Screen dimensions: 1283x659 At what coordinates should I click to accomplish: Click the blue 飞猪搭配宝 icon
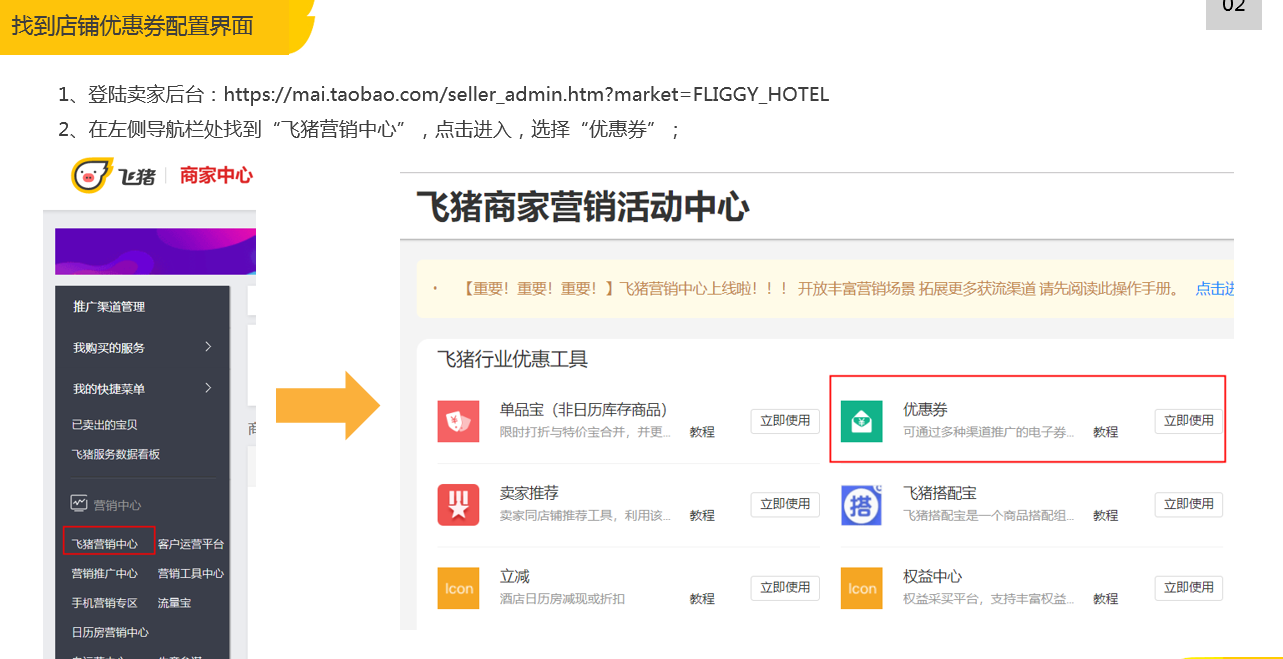(861, 504)
